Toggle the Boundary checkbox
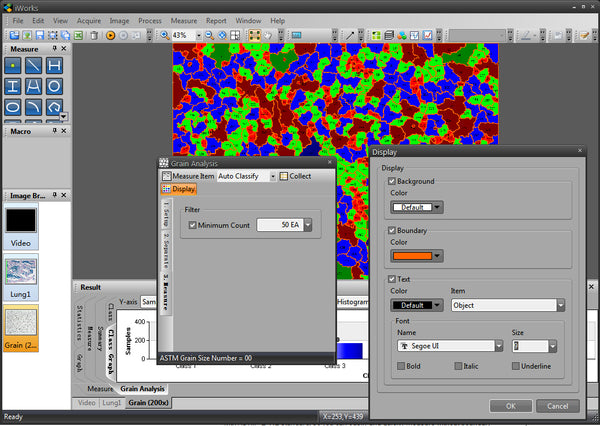Image resolution: width=600 pixels, height=426 pixels. (392, 230)
